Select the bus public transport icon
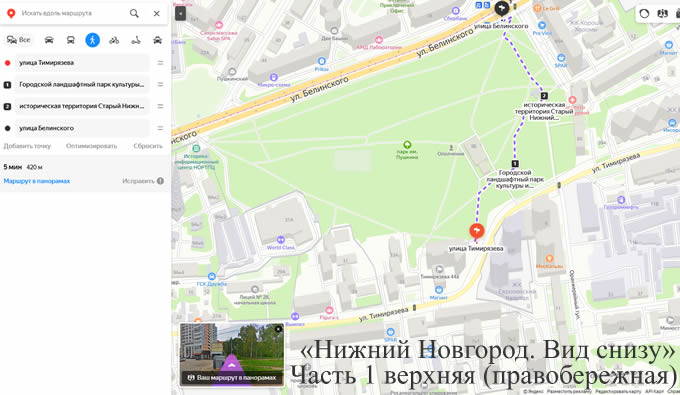This screenshot has width=680, height=395. [x=71, y=40]
